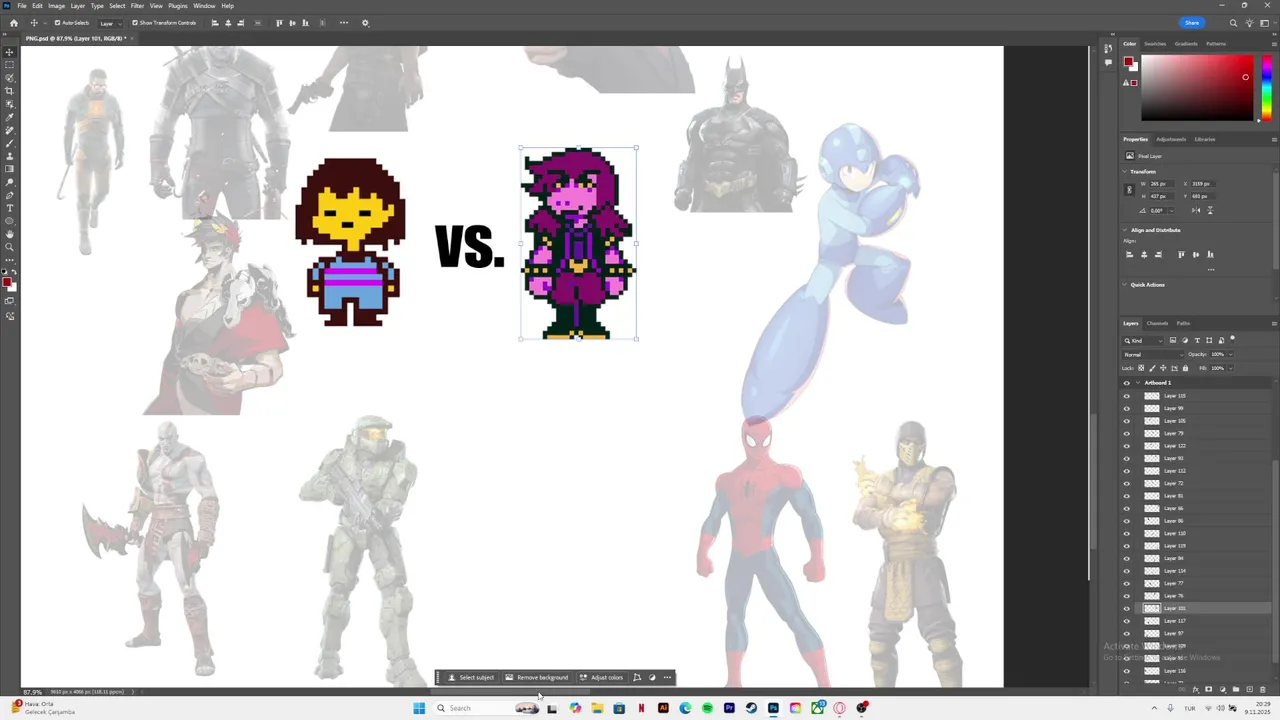Hide Artboard 1 using its eye icon
The image size is (1280, 720).
[1126, 383]
